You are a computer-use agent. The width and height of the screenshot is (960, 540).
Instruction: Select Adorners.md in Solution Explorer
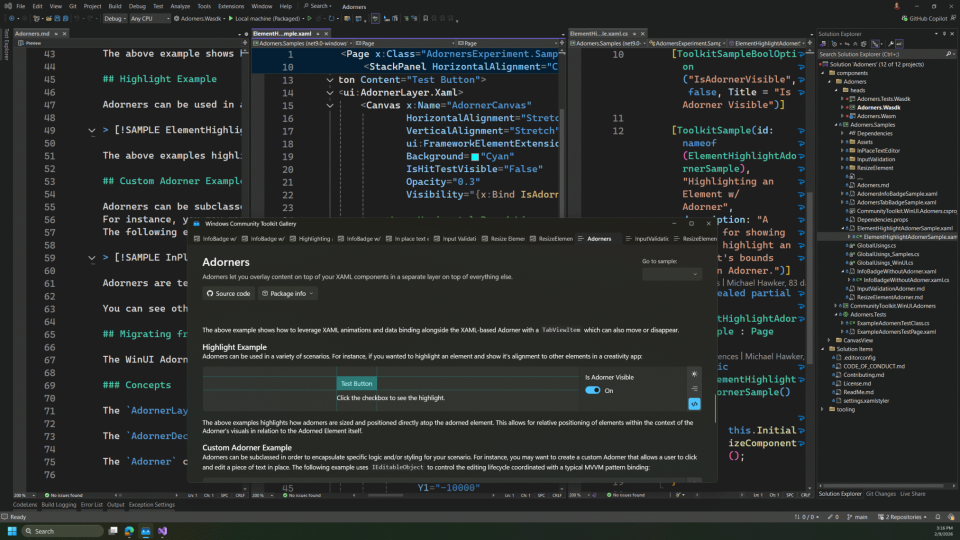[x=872, y=185]
